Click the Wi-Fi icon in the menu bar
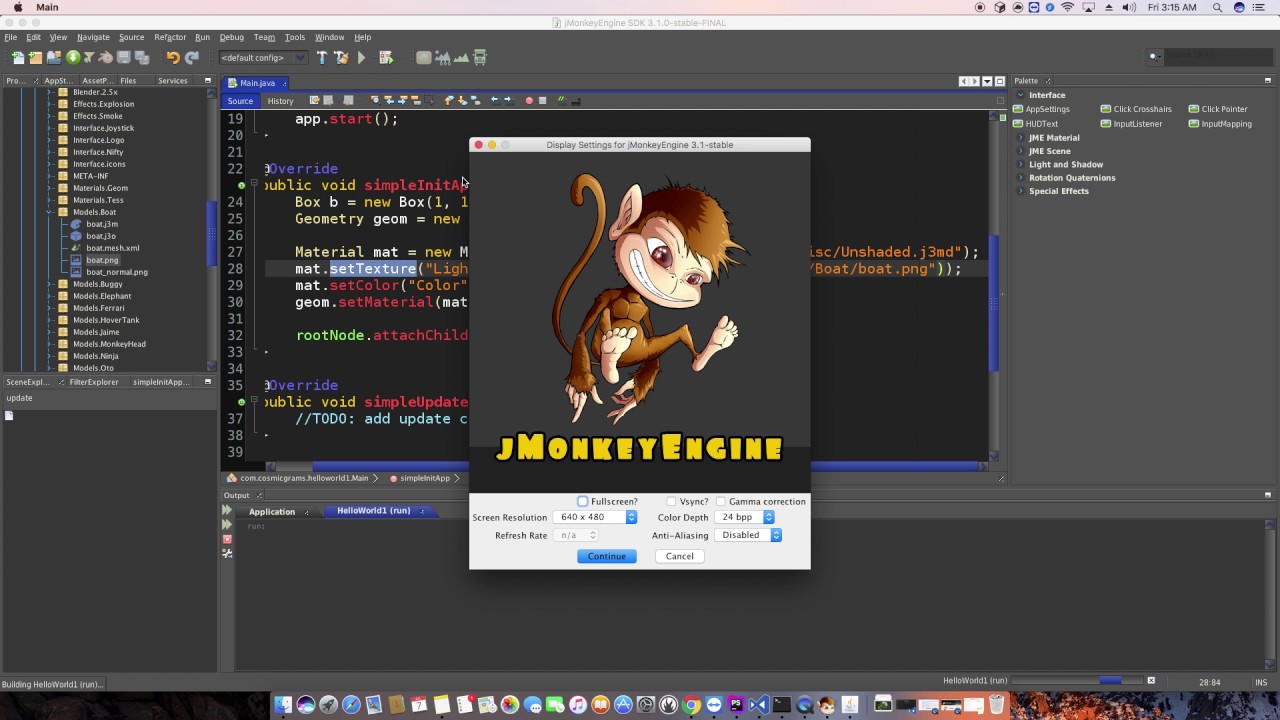Viewport: 1280px width, 720px height. [x=1067, y=7]
